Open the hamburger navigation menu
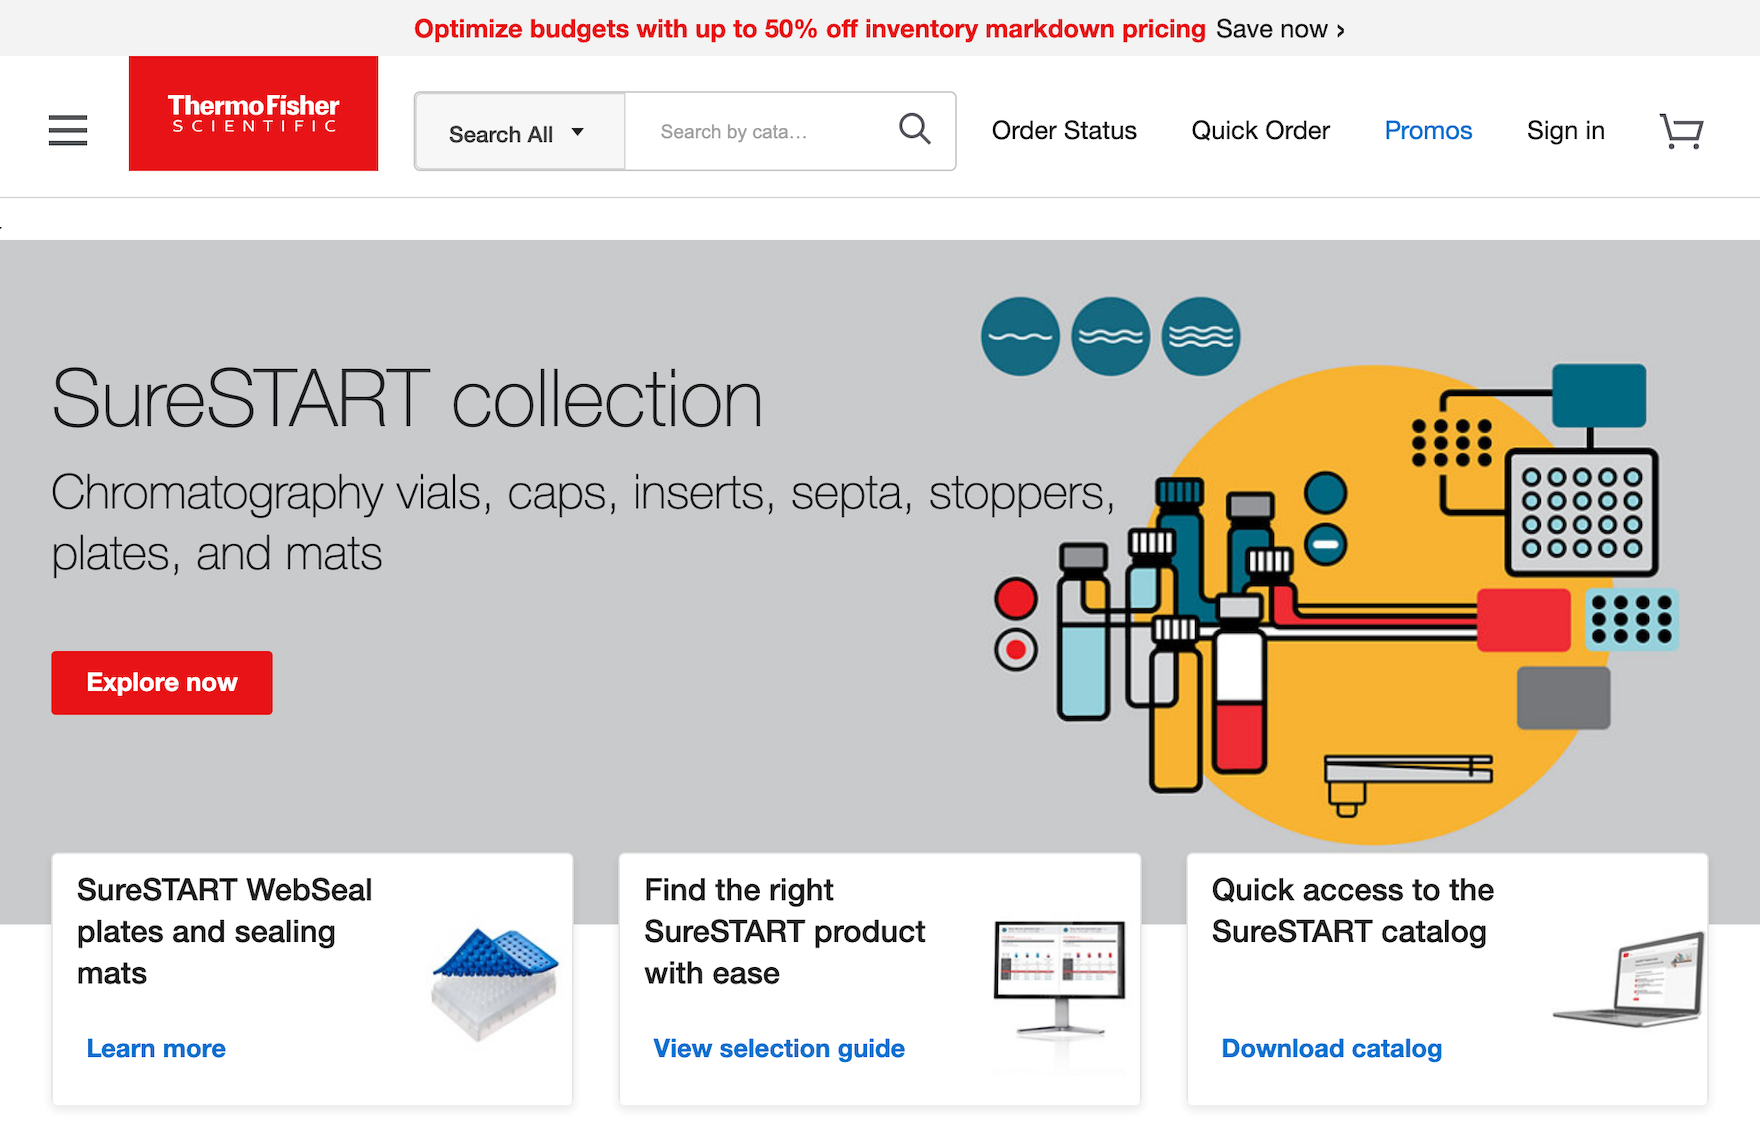The height and width of the screenshot is (1146, 1760). coord(68,130)
